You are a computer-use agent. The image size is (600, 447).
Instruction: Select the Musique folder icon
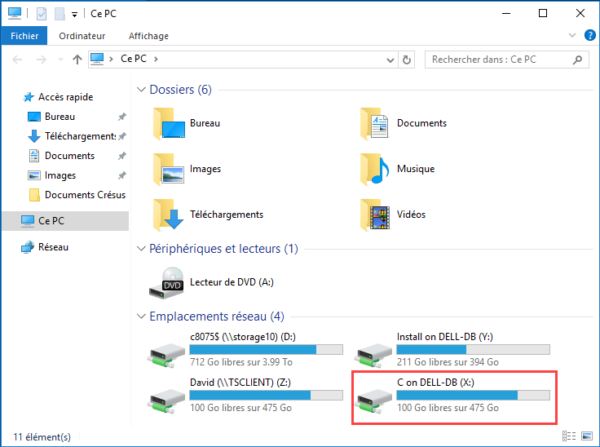[375, 169]
